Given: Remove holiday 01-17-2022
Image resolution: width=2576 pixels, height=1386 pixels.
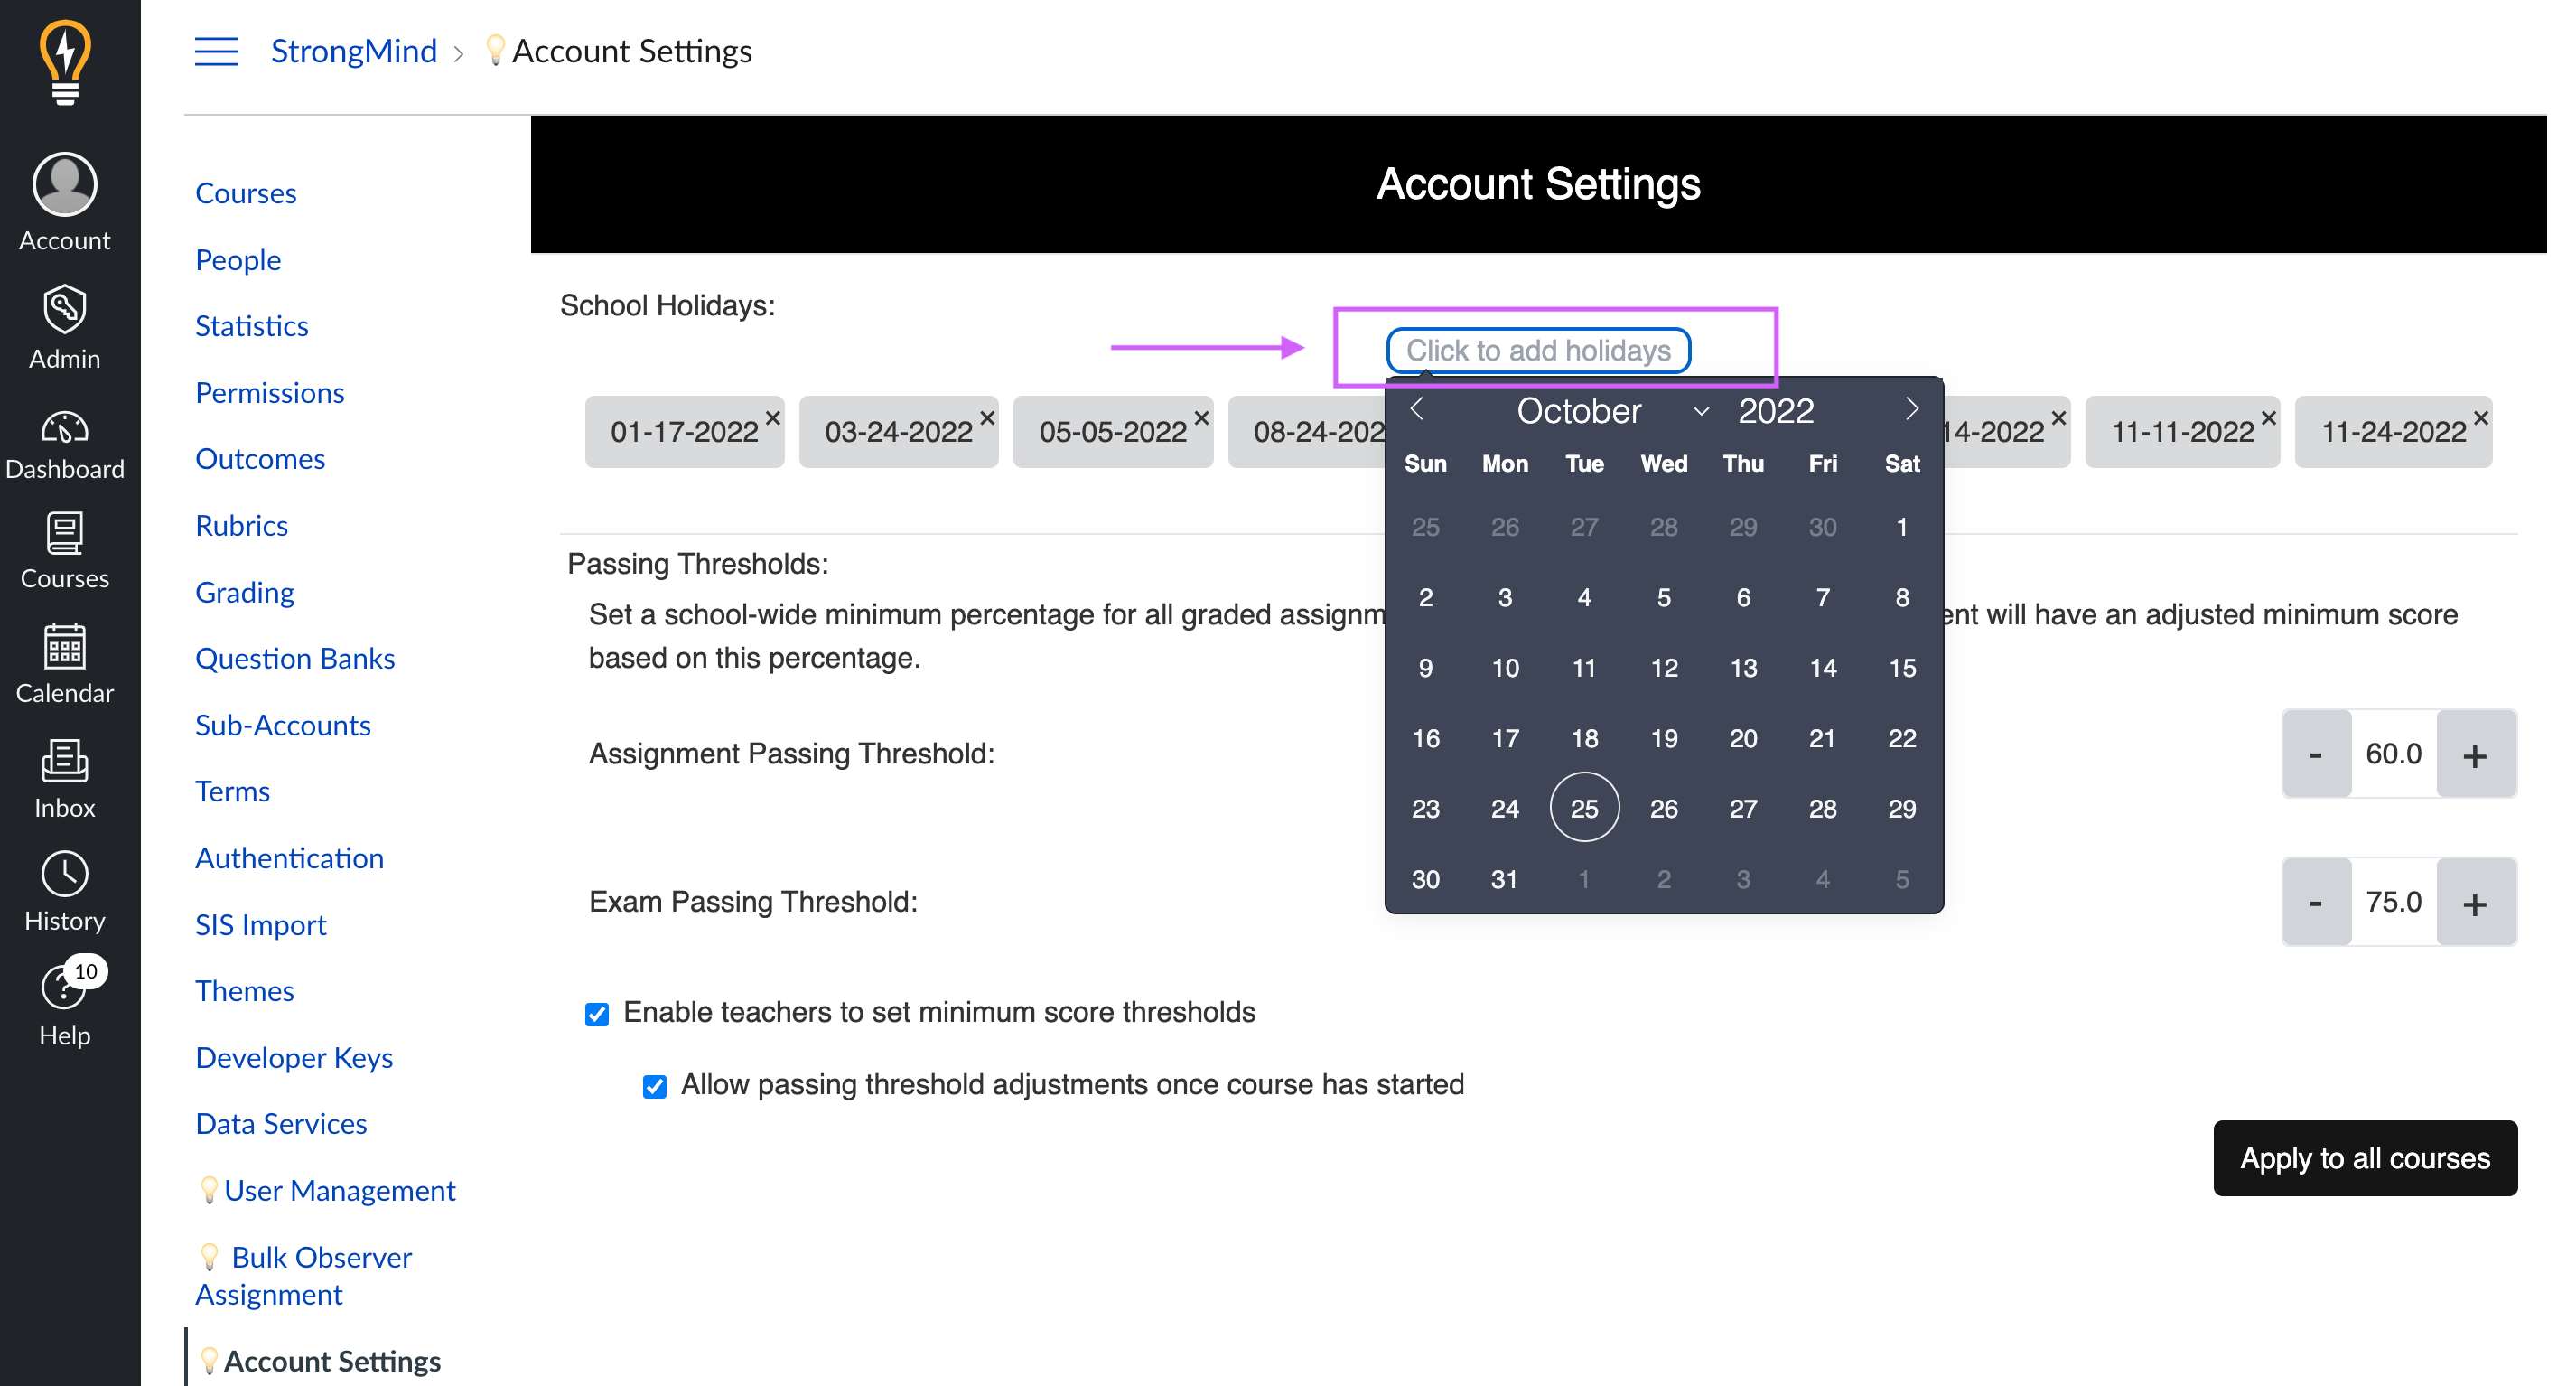Looking at the screenshot, I should pyautogui.click(x=772, y=417).
